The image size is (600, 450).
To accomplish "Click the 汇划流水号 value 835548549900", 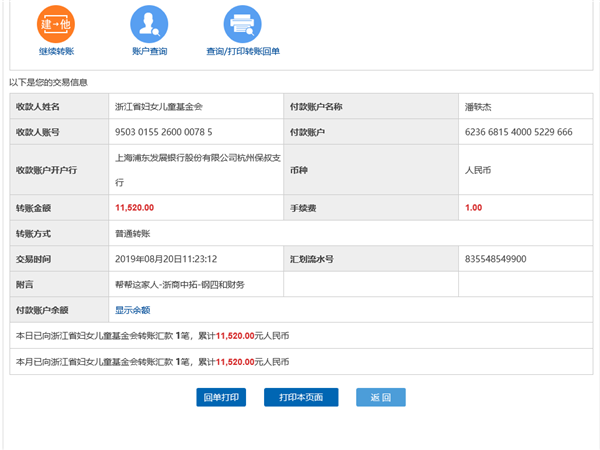I will (496, 259).
